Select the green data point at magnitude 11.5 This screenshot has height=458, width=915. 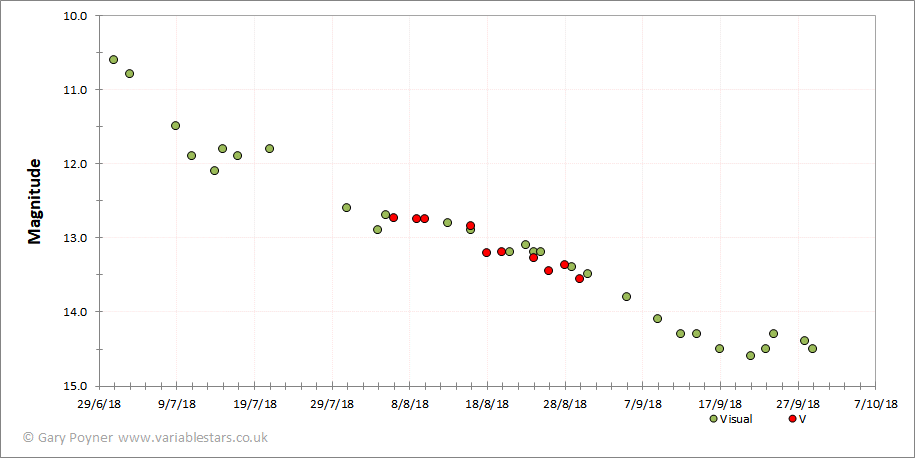(176, 125)
